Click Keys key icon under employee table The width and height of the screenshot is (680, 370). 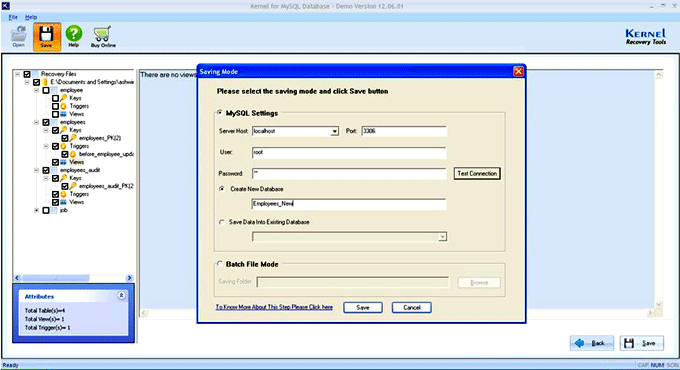coord(64,98)
